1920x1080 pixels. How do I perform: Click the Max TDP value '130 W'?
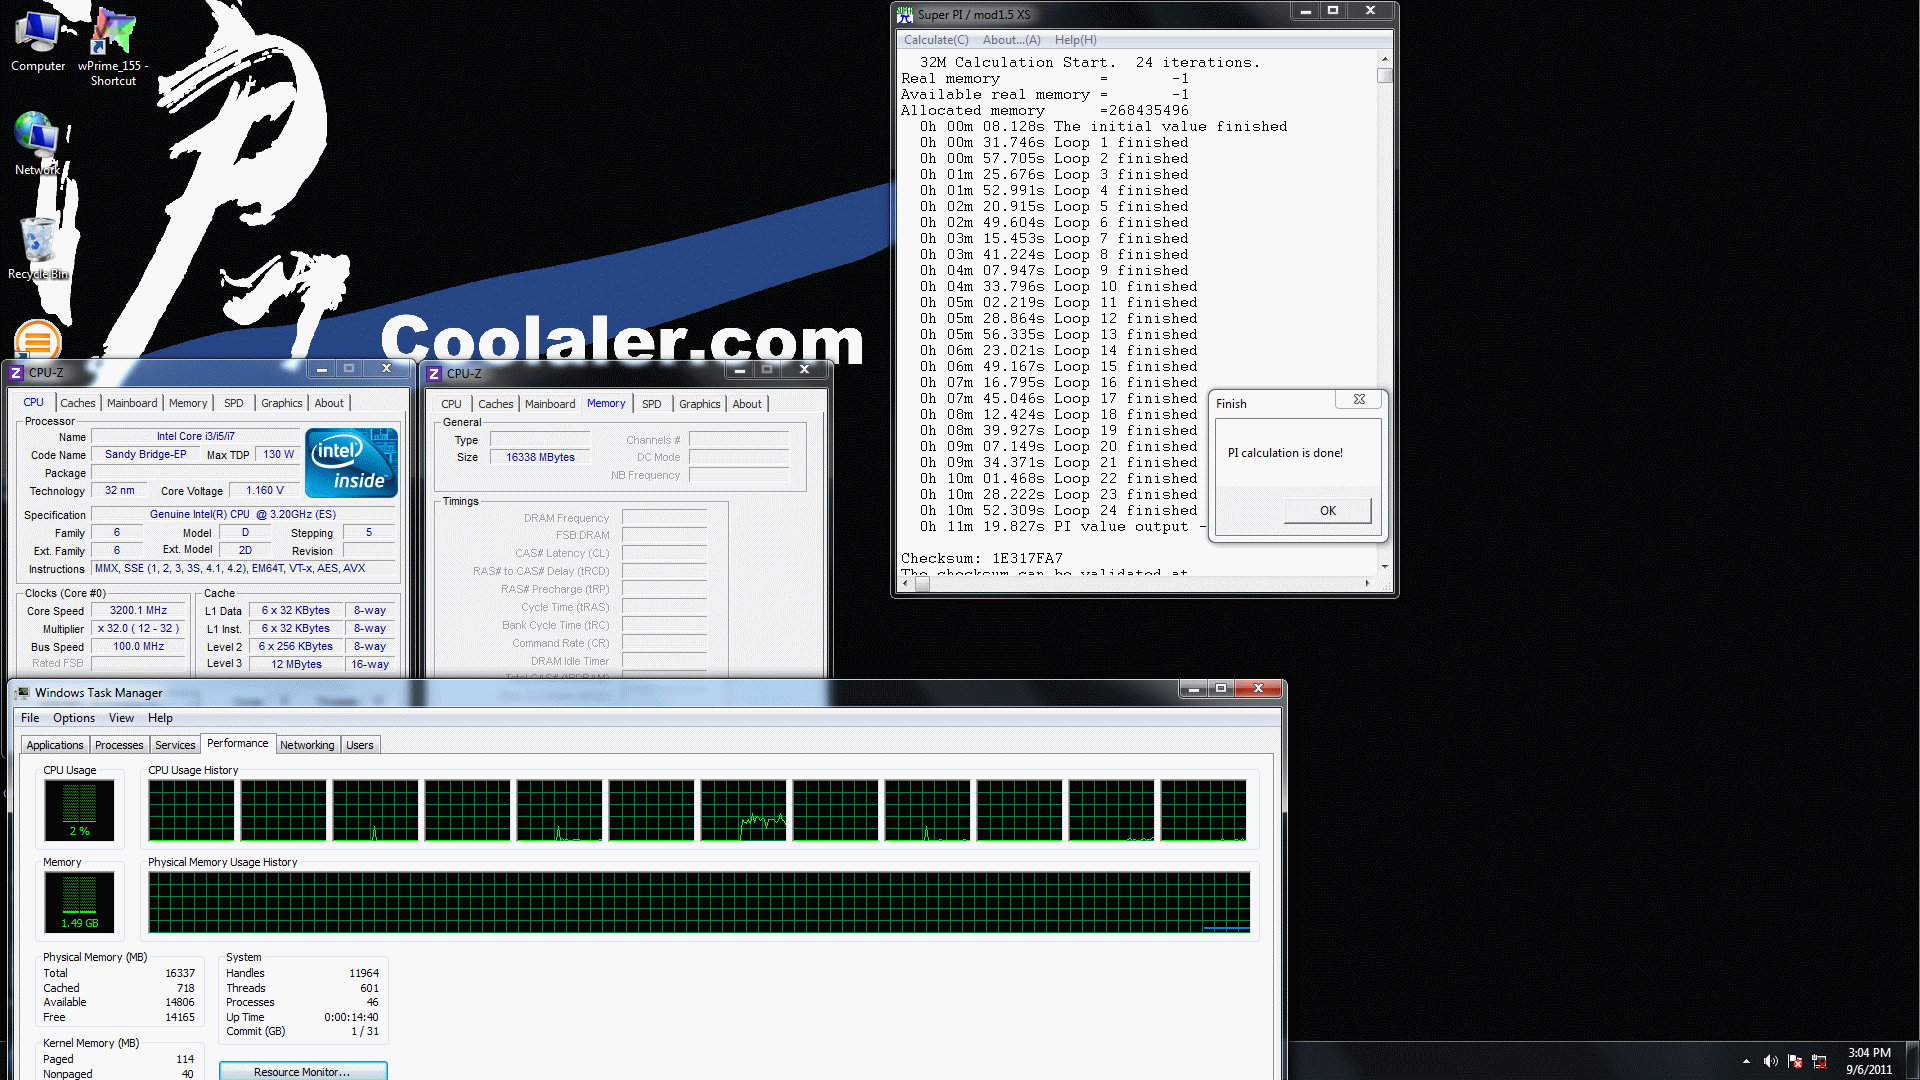[278, 454]
